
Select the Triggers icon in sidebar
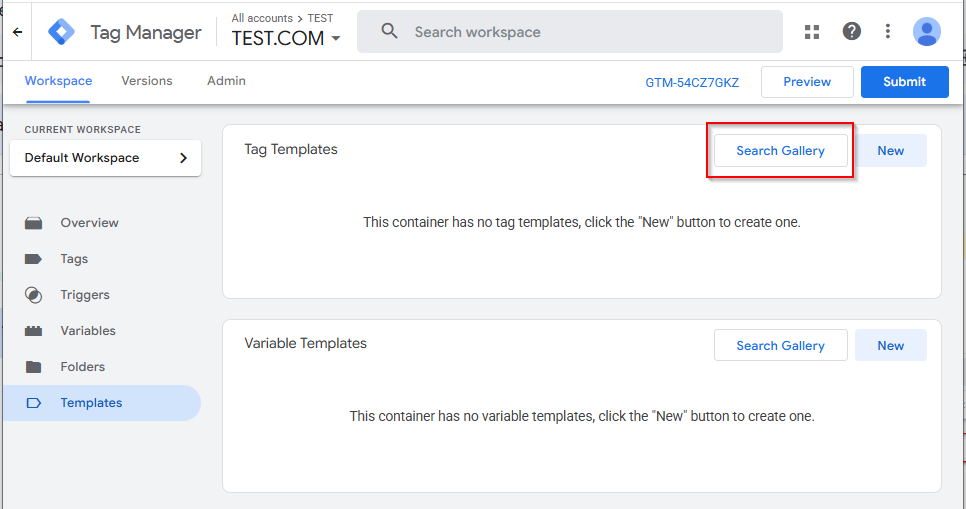point(33,295)
